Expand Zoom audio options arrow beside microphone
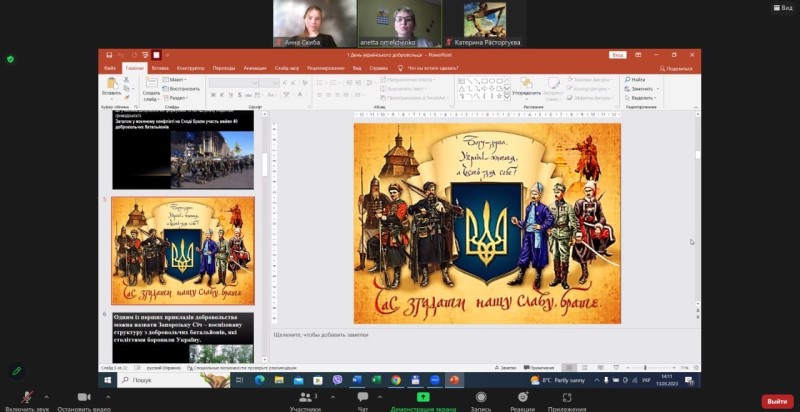This screenshot has width=800, height=412. click(x=47, y=397)
